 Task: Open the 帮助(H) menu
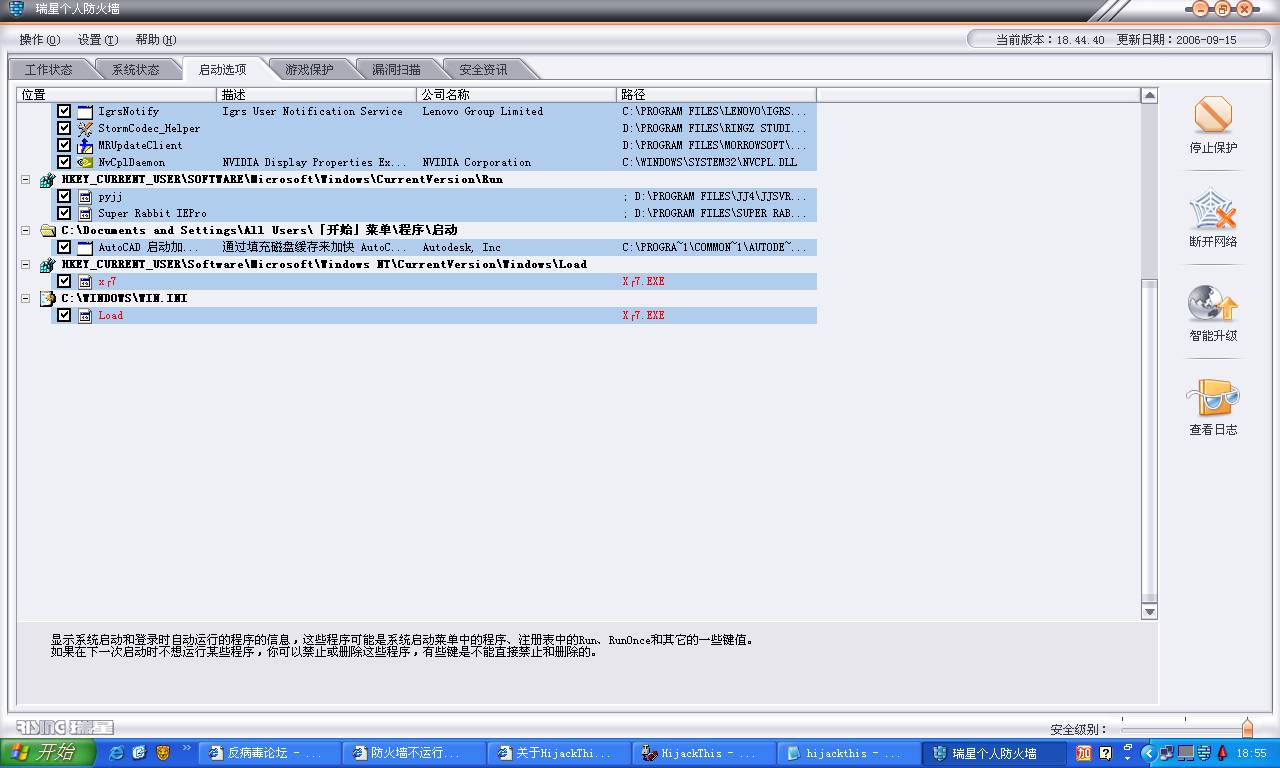156,40
